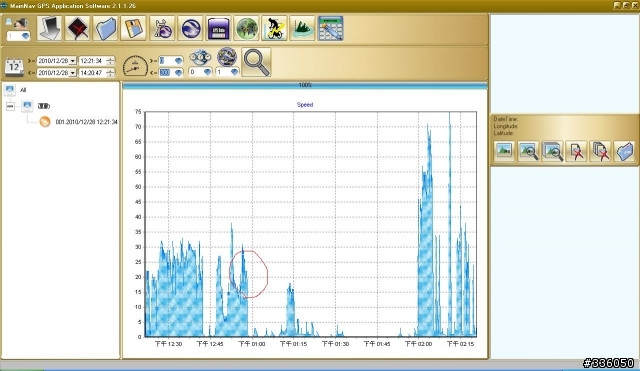Click the delete single photo icon
640x371 pixels.
576,151
